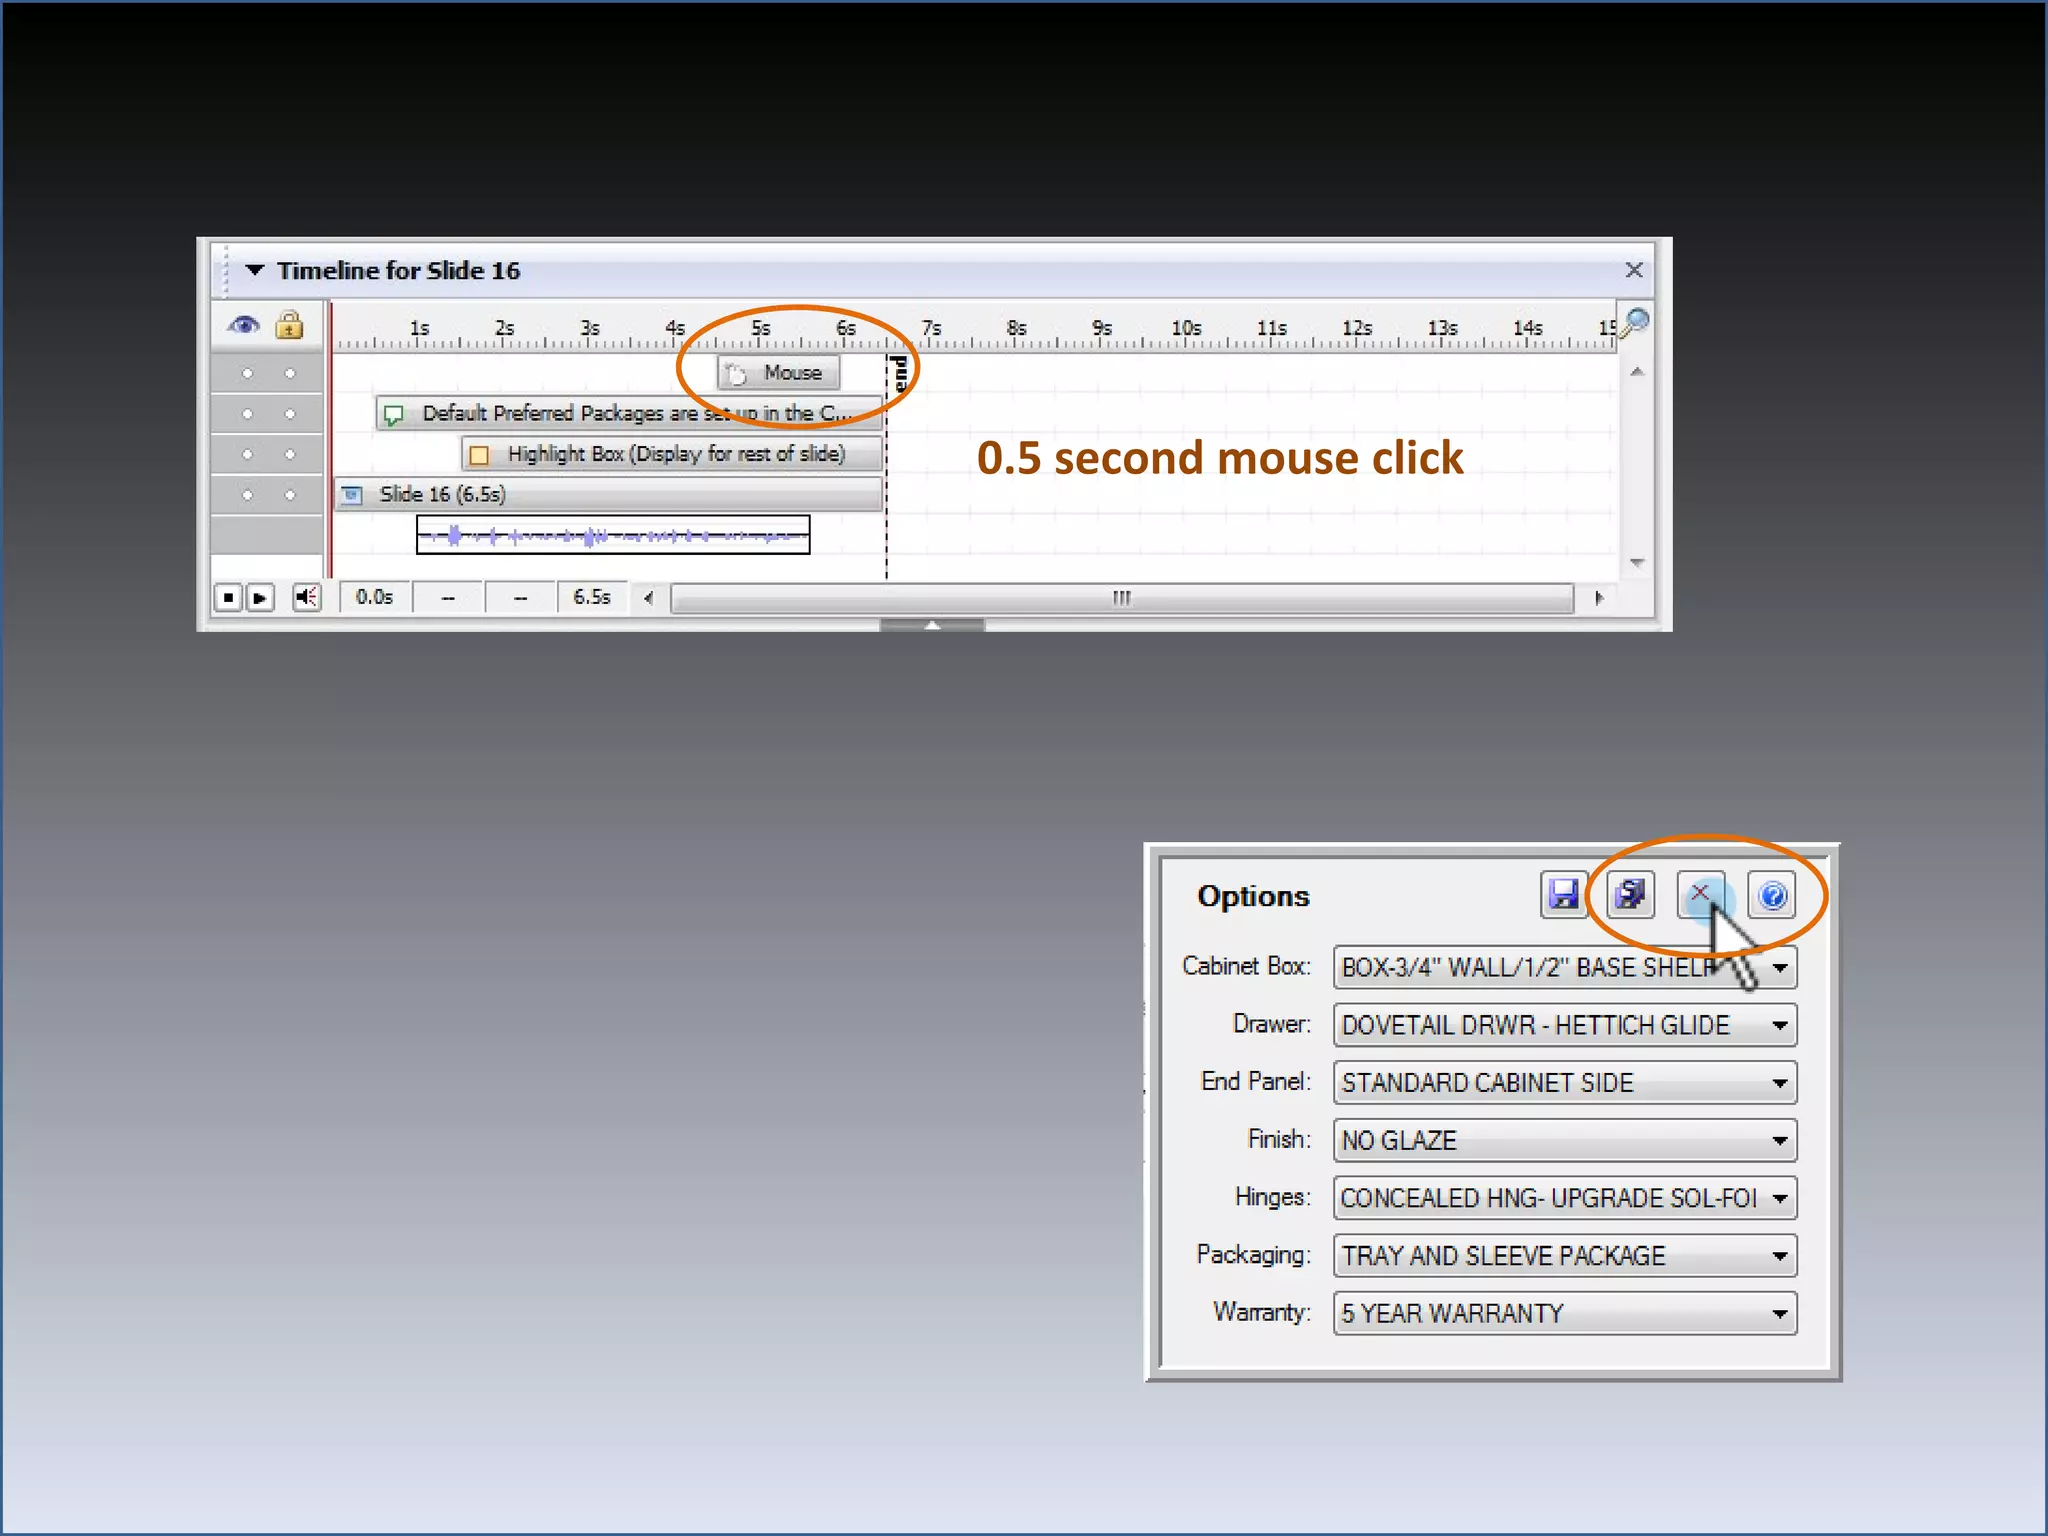Viewport: 2048px width, 1536px height.
Task: Click the scroll right arrow of timeline
Action: pyautogui.click(x=1599, y=598)
